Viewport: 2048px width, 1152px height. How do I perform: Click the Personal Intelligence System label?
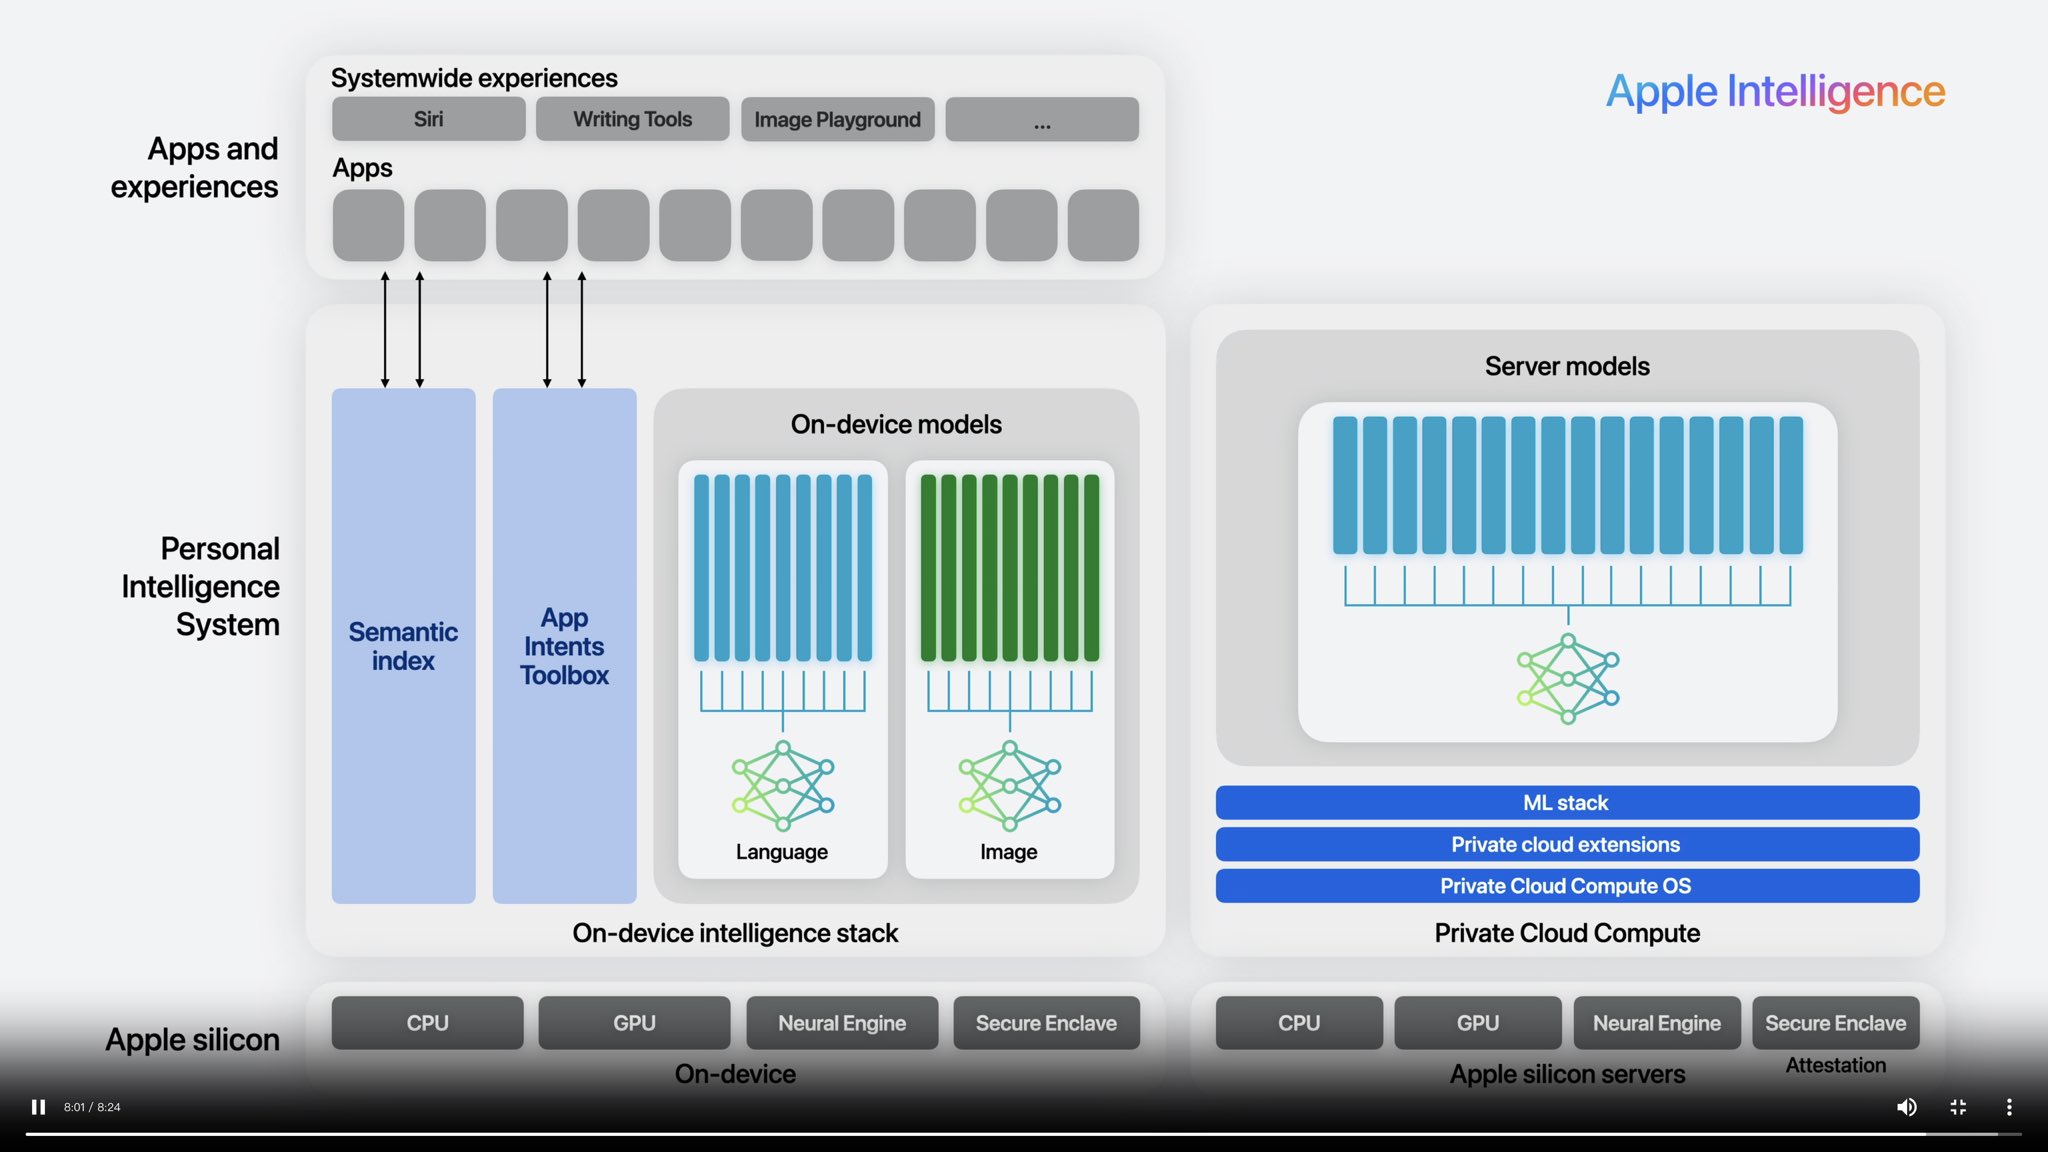point(200,586)
